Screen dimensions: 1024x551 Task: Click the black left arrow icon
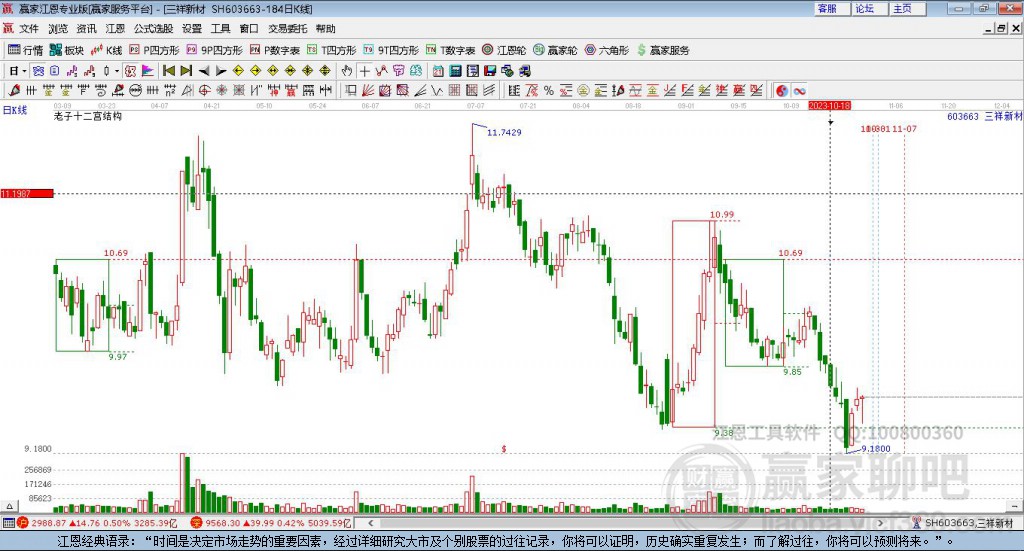pyautogui.click(x=204, y=71)
